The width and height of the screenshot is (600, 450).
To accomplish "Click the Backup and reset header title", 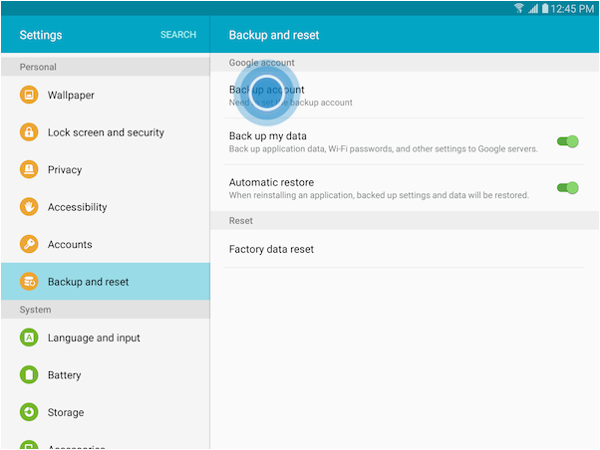I will click(x=274, y=35).
